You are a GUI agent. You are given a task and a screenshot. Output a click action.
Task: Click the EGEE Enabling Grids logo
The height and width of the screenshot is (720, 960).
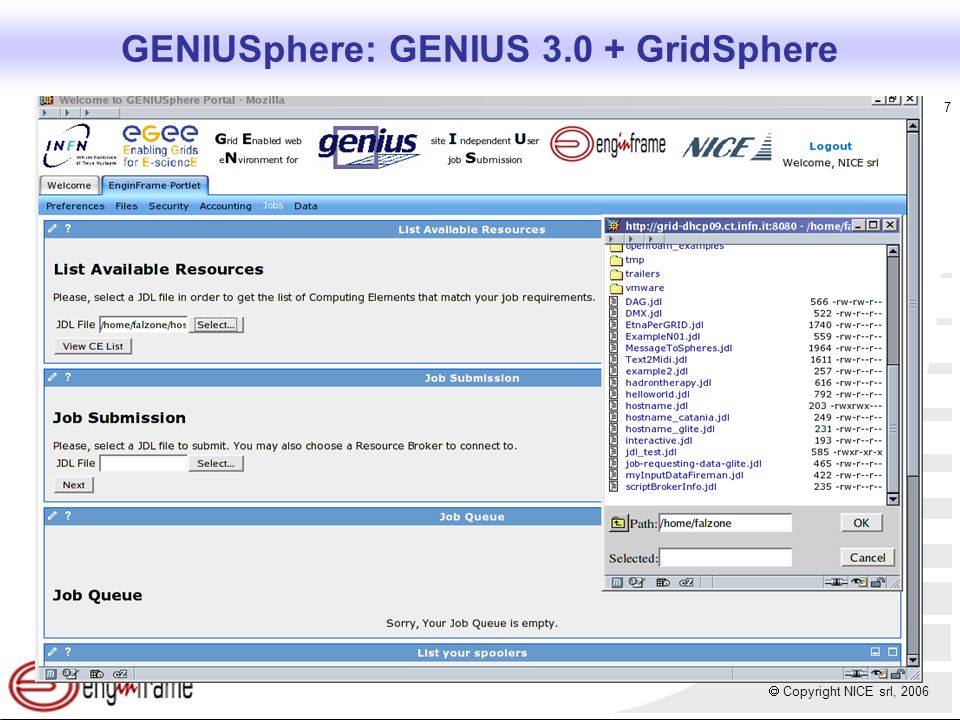coord(160,146)
